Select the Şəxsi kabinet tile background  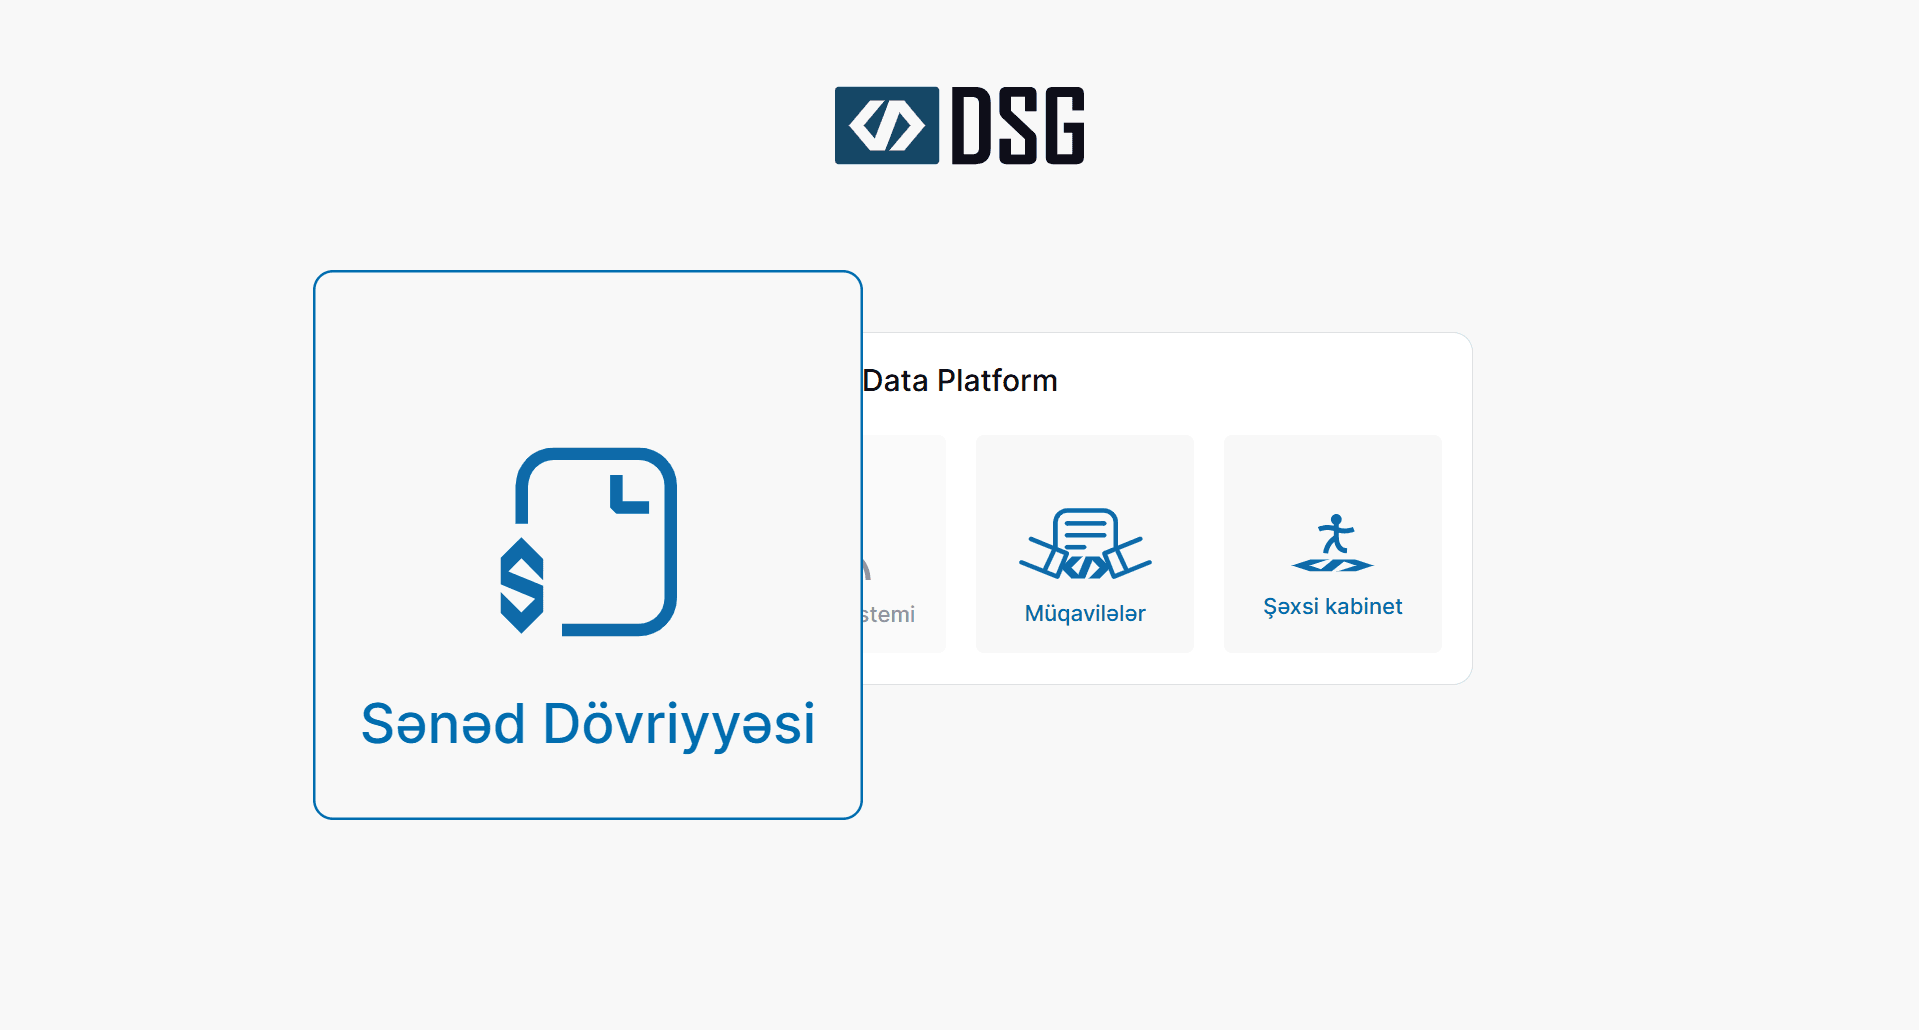1333,470
